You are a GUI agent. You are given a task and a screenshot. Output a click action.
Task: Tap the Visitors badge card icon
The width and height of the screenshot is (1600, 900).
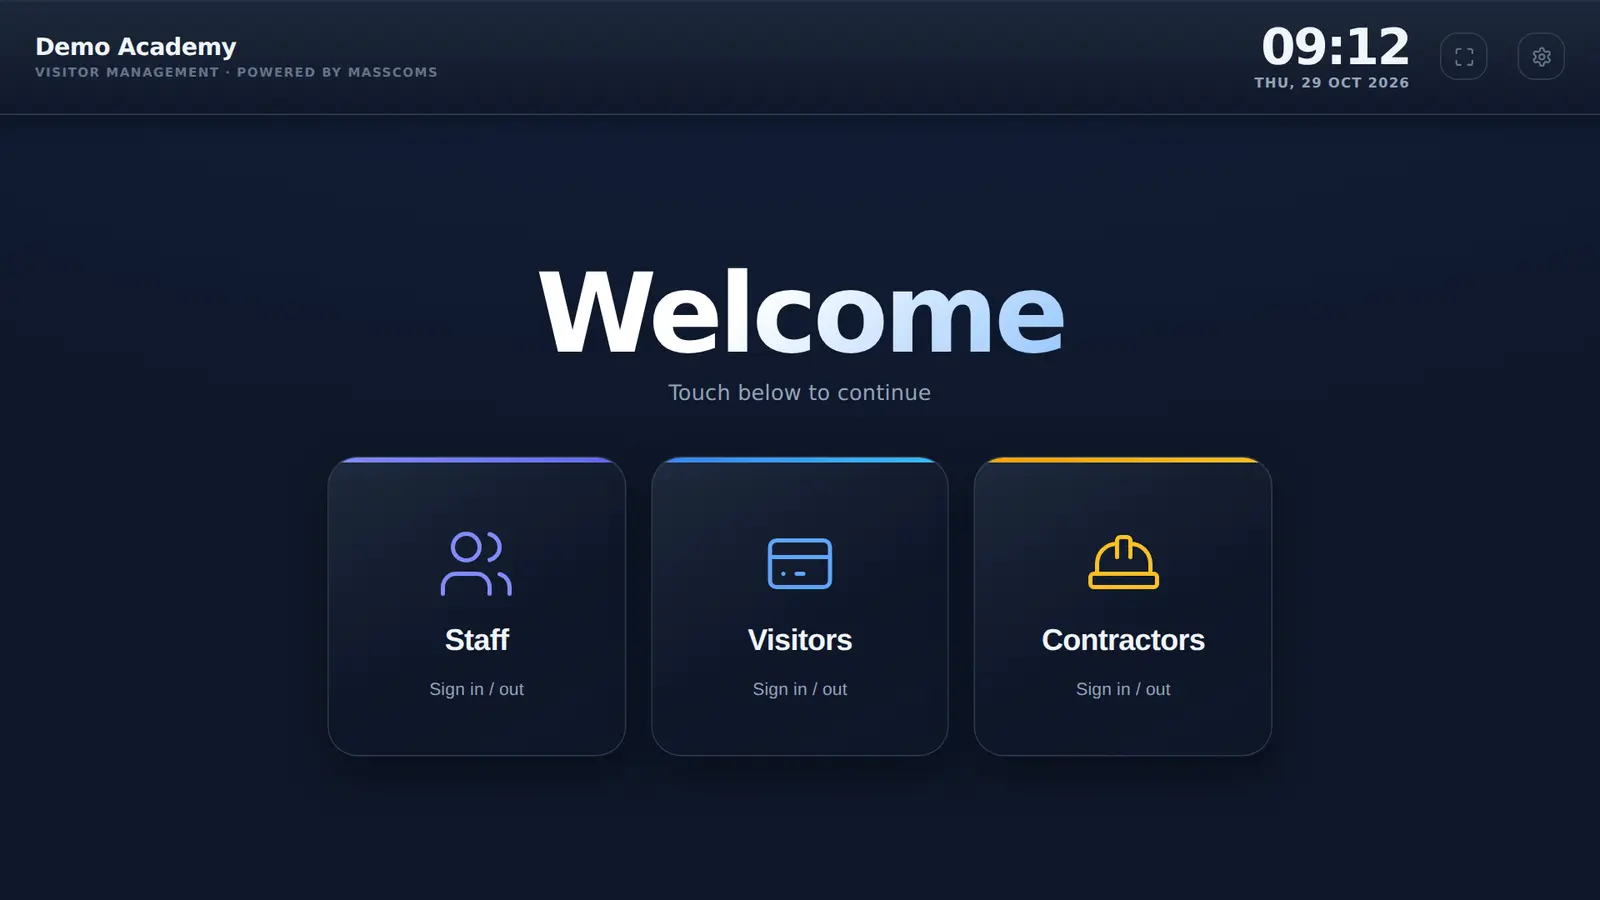point(800,564)
